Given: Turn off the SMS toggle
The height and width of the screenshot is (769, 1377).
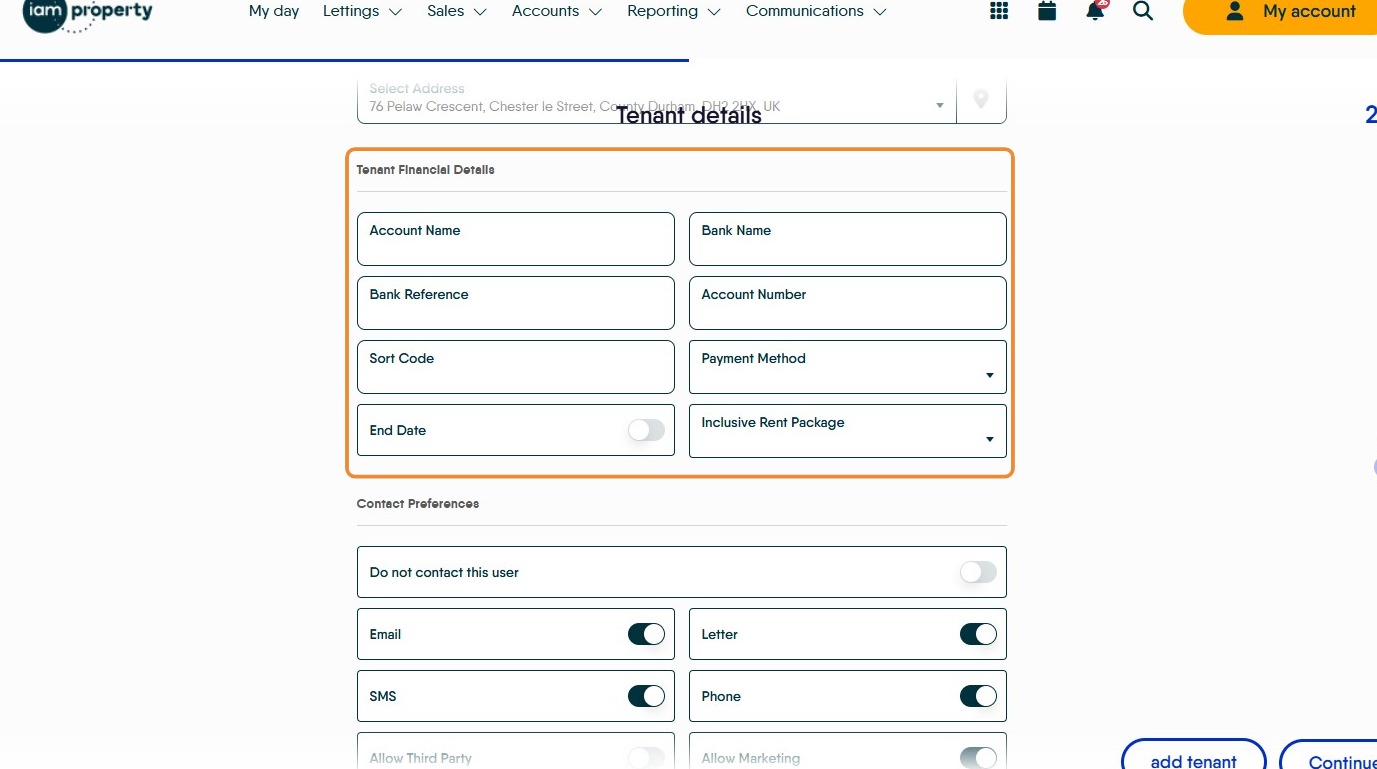Looking at the screenshot, I should pos(646,696).
